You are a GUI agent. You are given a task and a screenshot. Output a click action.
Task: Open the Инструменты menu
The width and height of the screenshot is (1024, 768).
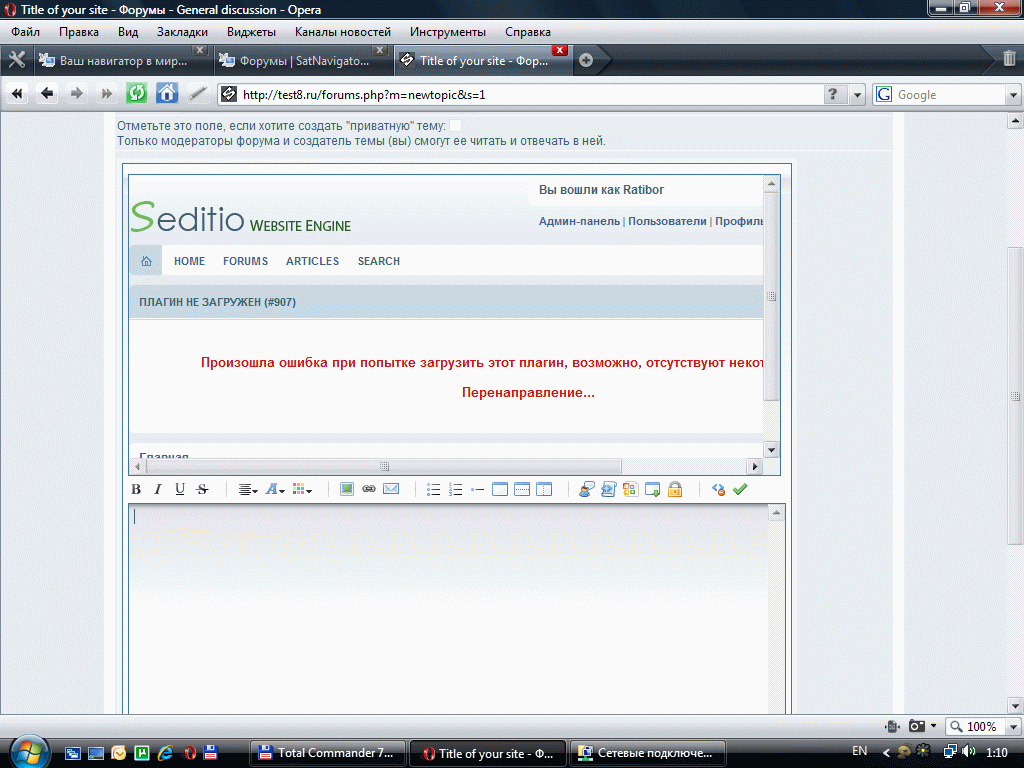[448, 32]
